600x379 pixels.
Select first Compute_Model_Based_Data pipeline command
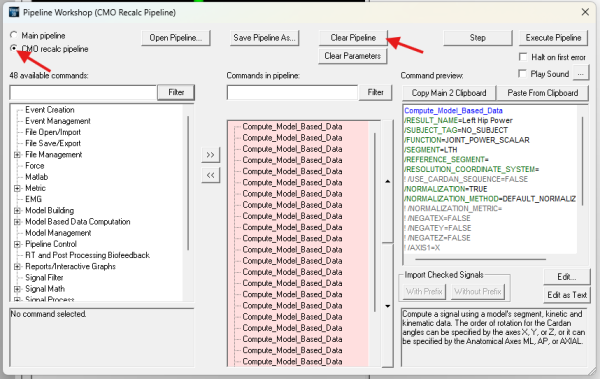coord(292,126)
